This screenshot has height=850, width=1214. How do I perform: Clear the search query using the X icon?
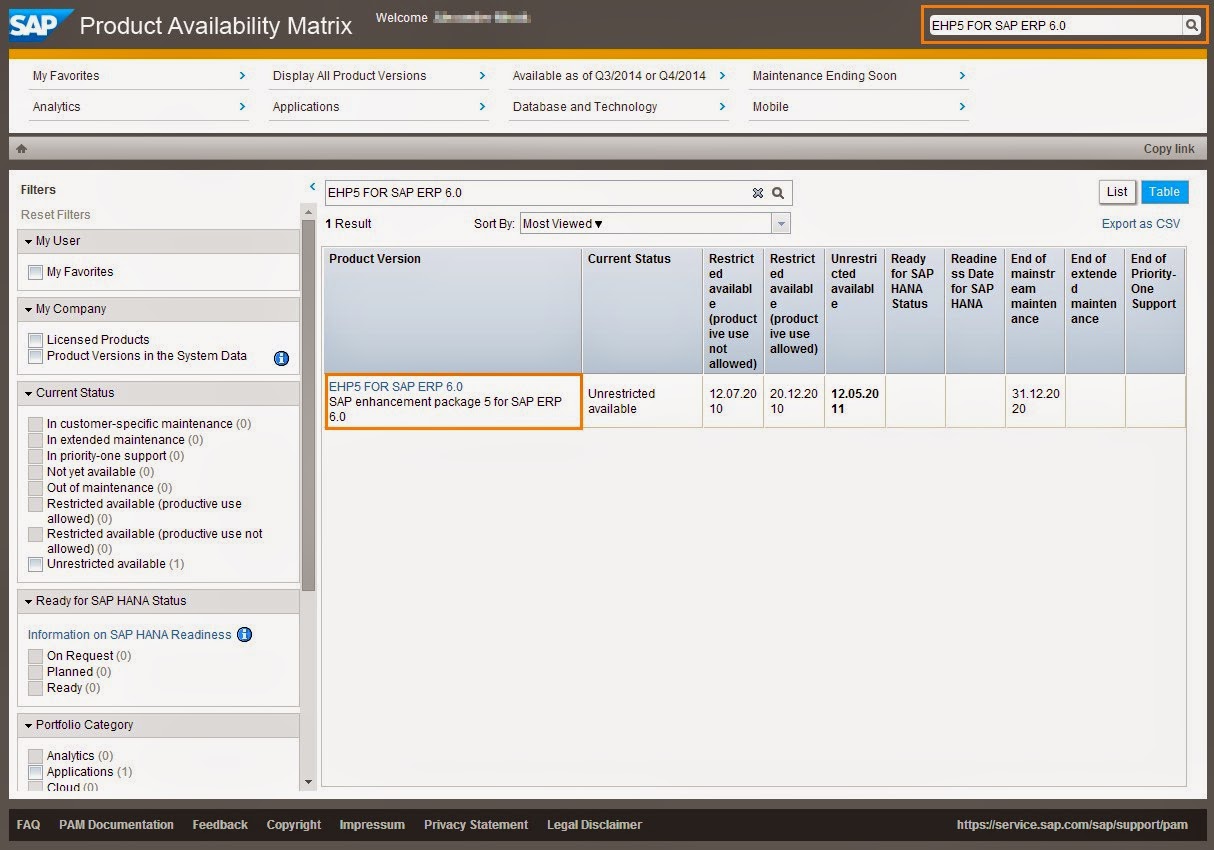pyautogui.click(x=759, y=192)
